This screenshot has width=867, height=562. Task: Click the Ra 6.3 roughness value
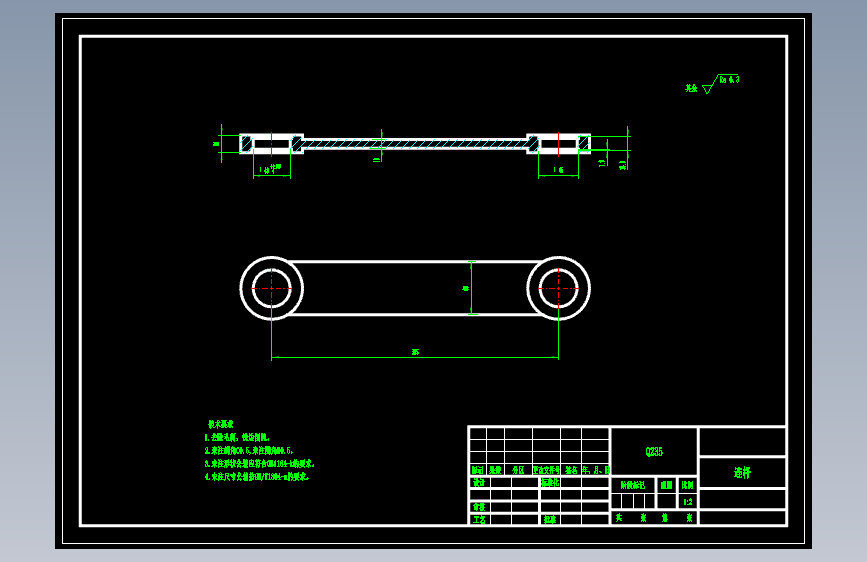(x=729, y=80)
